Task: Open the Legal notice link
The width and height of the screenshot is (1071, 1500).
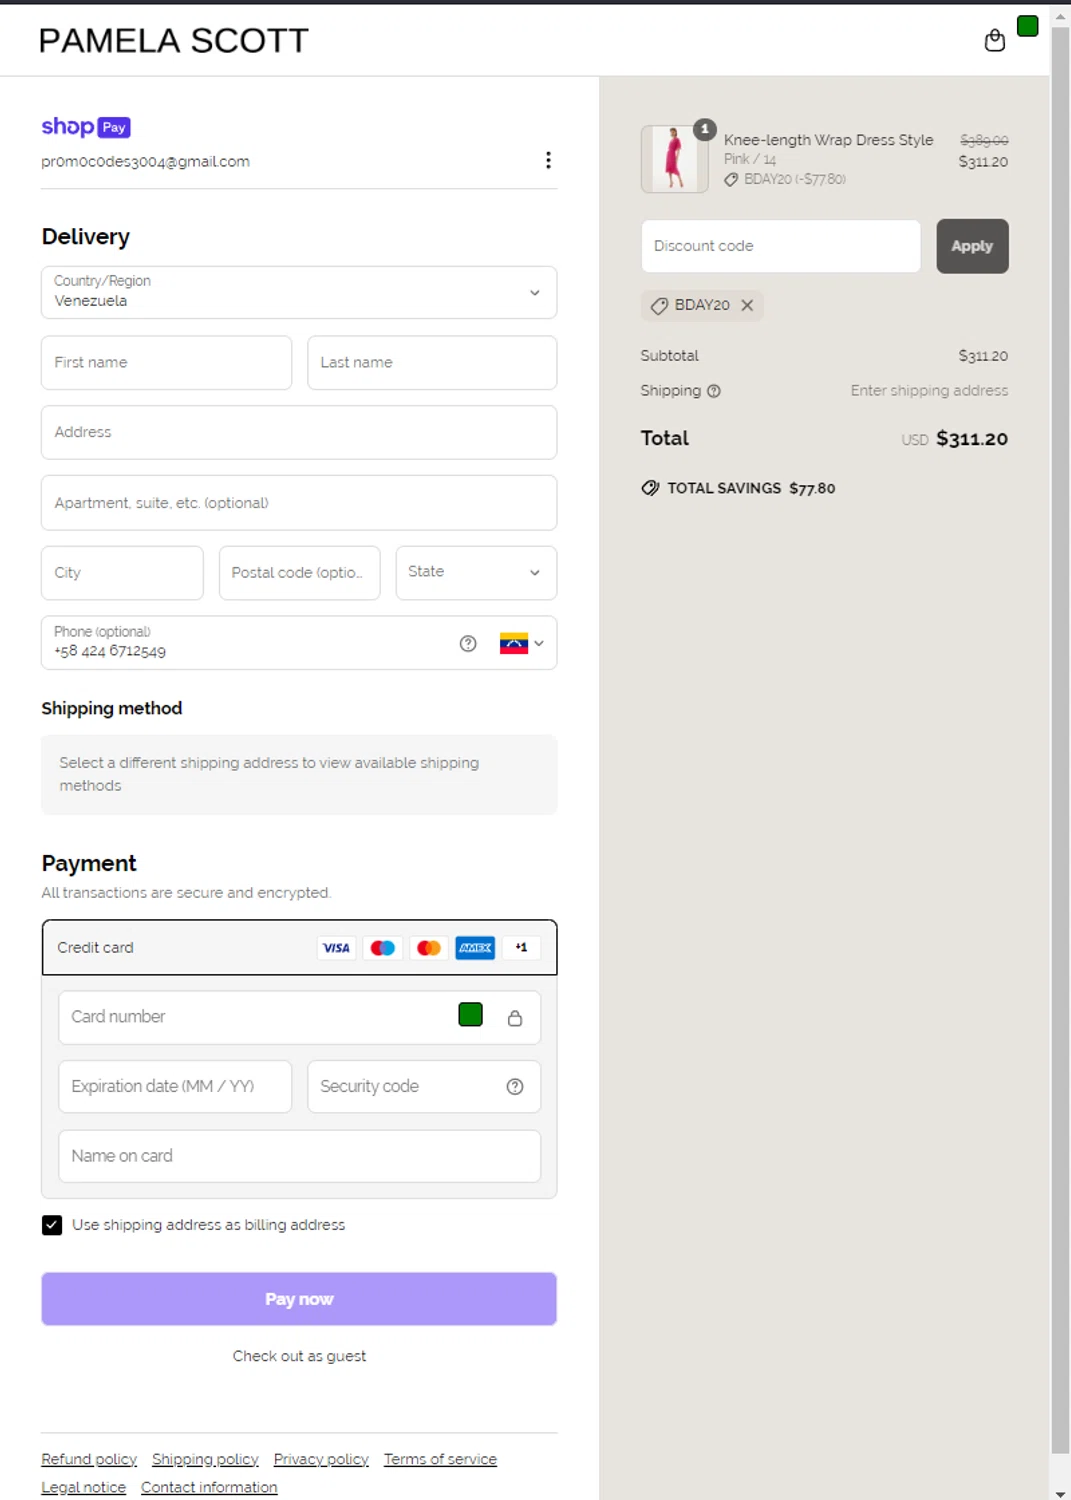Action: 83,1488
